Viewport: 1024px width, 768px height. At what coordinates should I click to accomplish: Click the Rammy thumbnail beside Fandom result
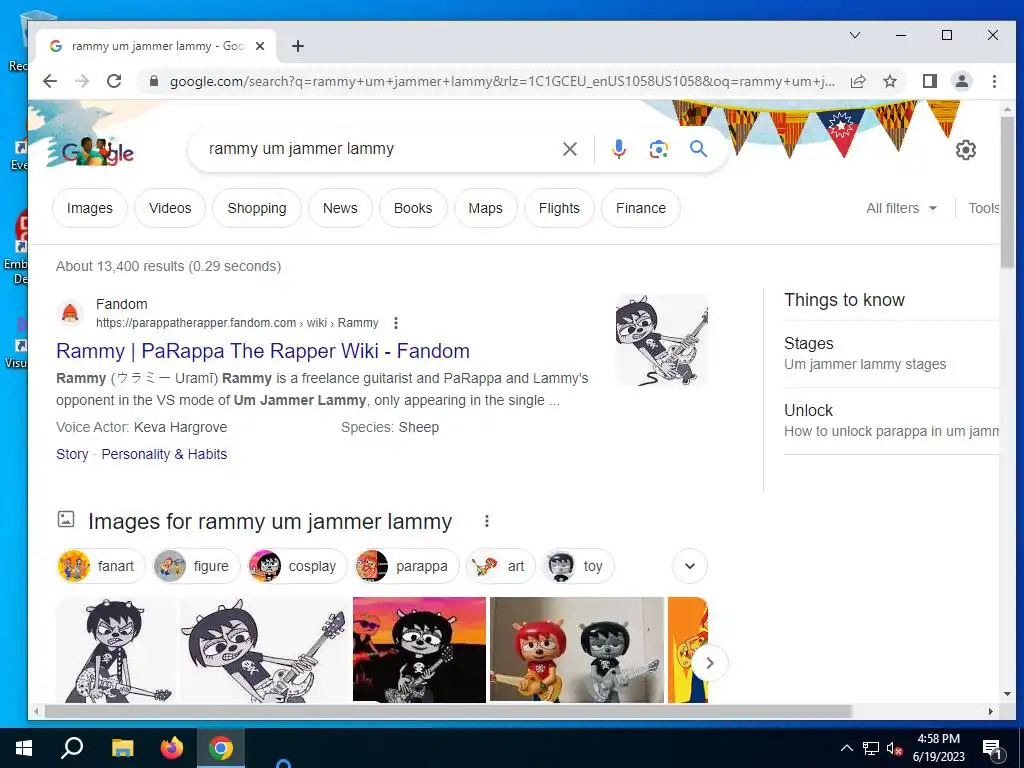tap(662, 340)
